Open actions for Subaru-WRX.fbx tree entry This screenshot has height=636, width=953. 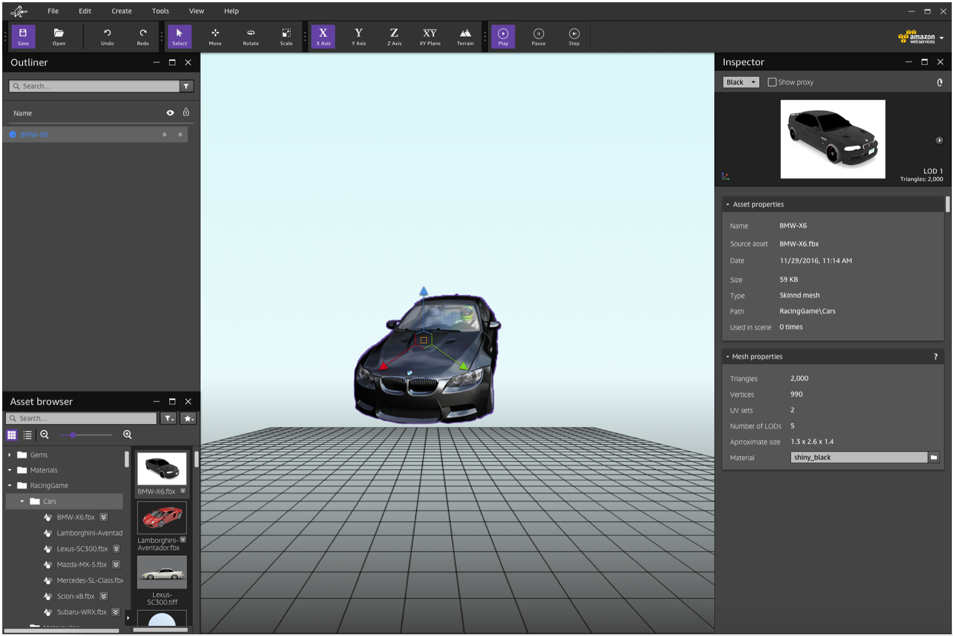[x=115, y=612]
